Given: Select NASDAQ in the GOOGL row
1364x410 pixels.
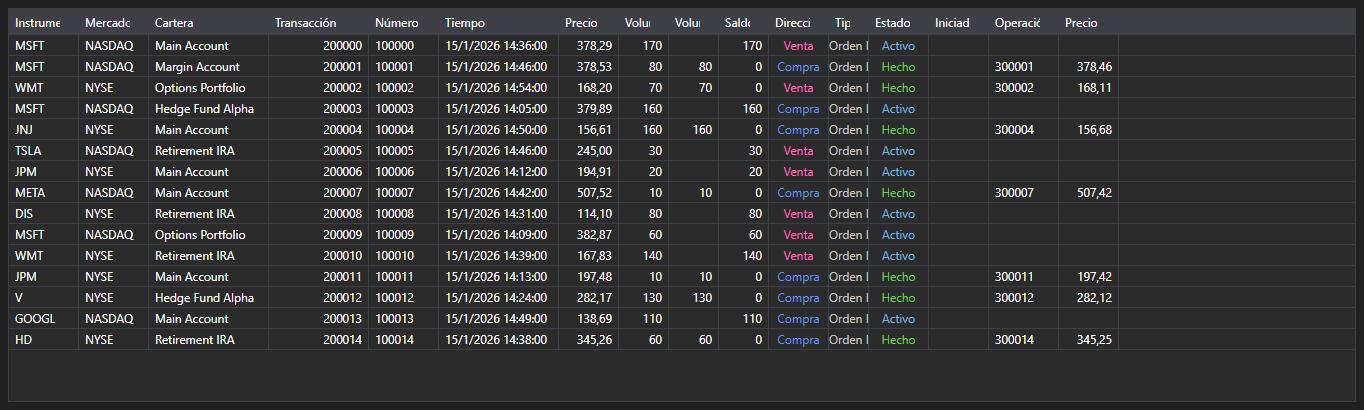Looking at the screenshot, I should 113,319.
